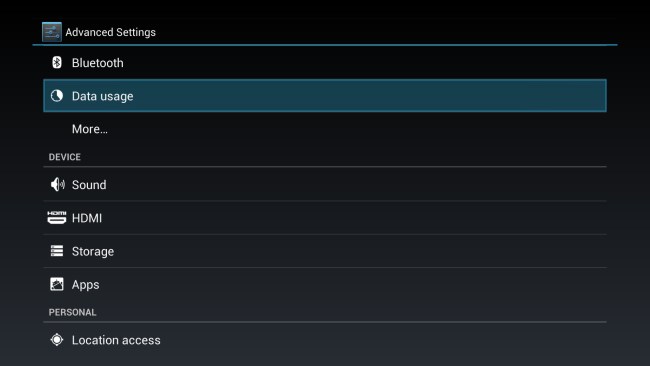
Task: Open Sound settings
Action: (325, 184)
